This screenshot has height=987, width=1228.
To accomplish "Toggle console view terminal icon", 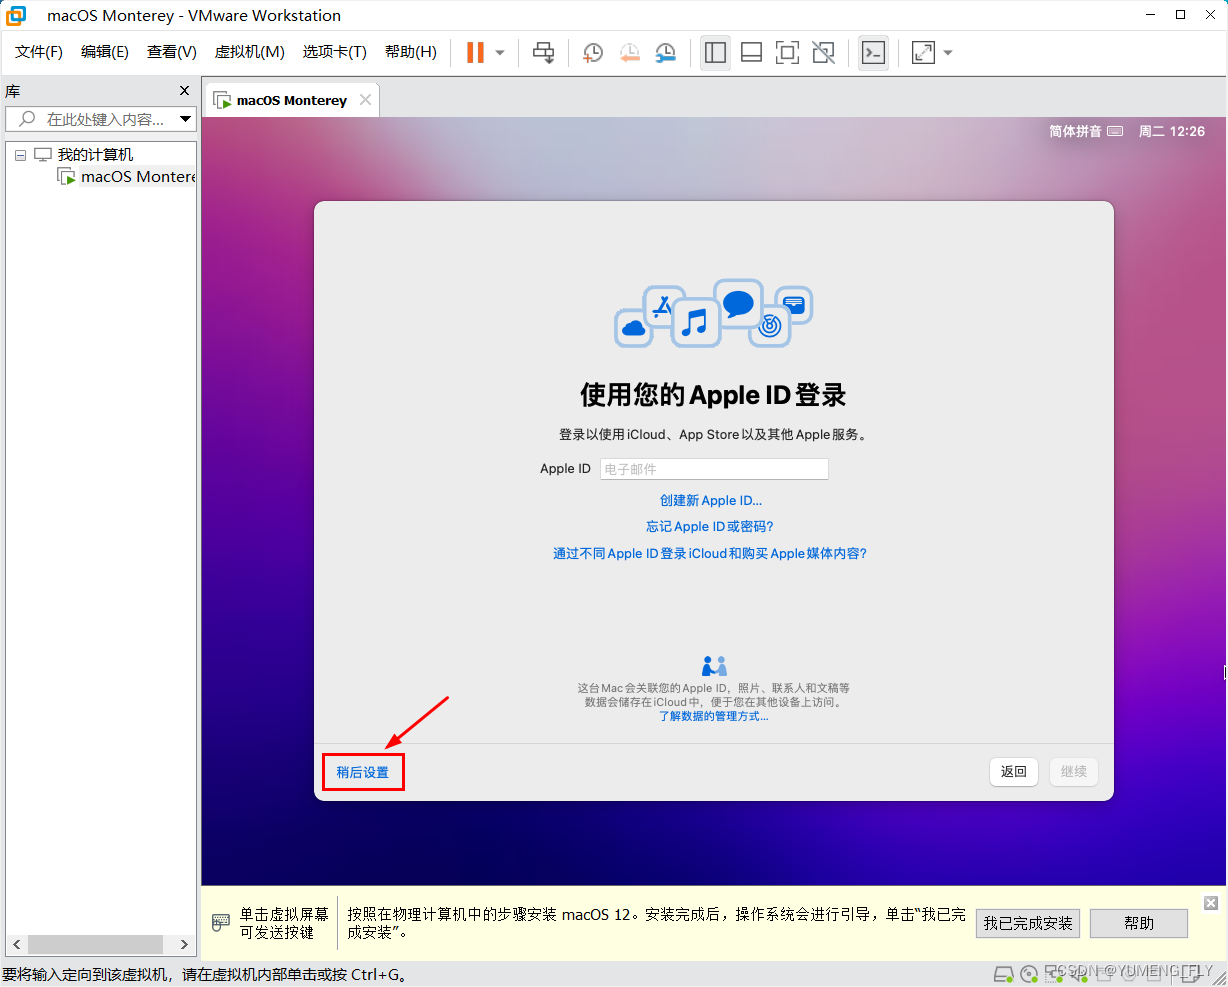I will pos(873,53).
